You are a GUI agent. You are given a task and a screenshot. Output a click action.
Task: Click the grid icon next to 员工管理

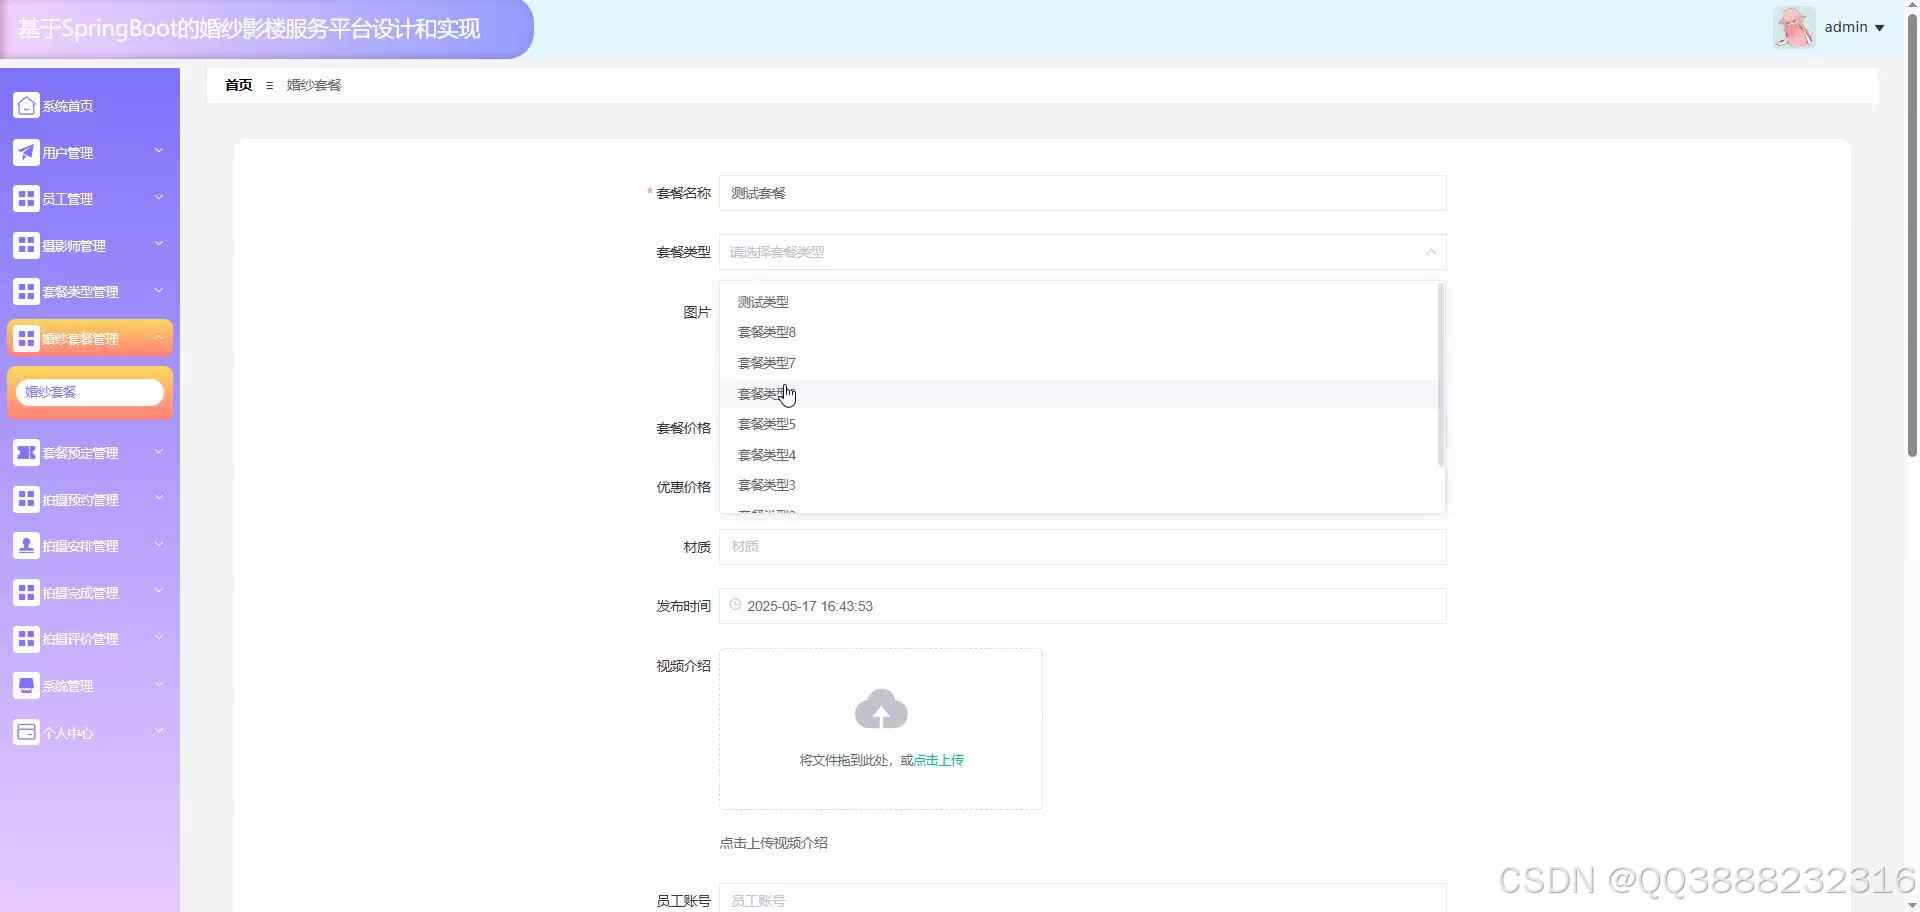26,198
